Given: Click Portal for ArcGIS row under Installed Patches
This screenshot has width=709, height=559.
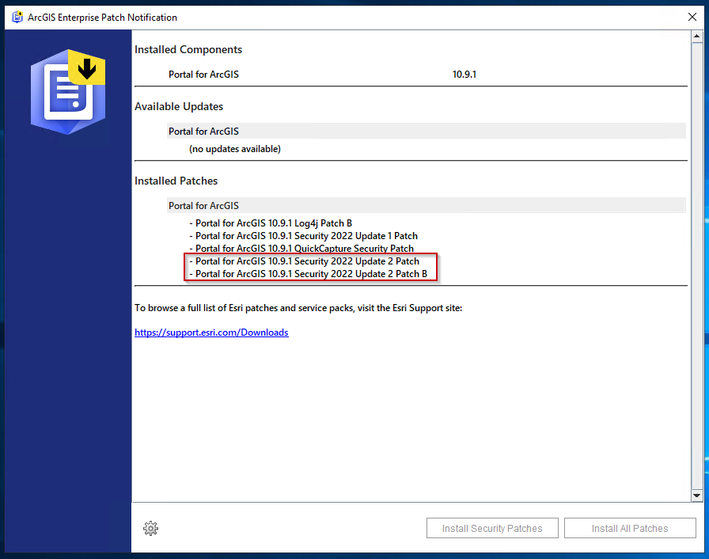Looking at the screenshot, I should tap(426, 205).
